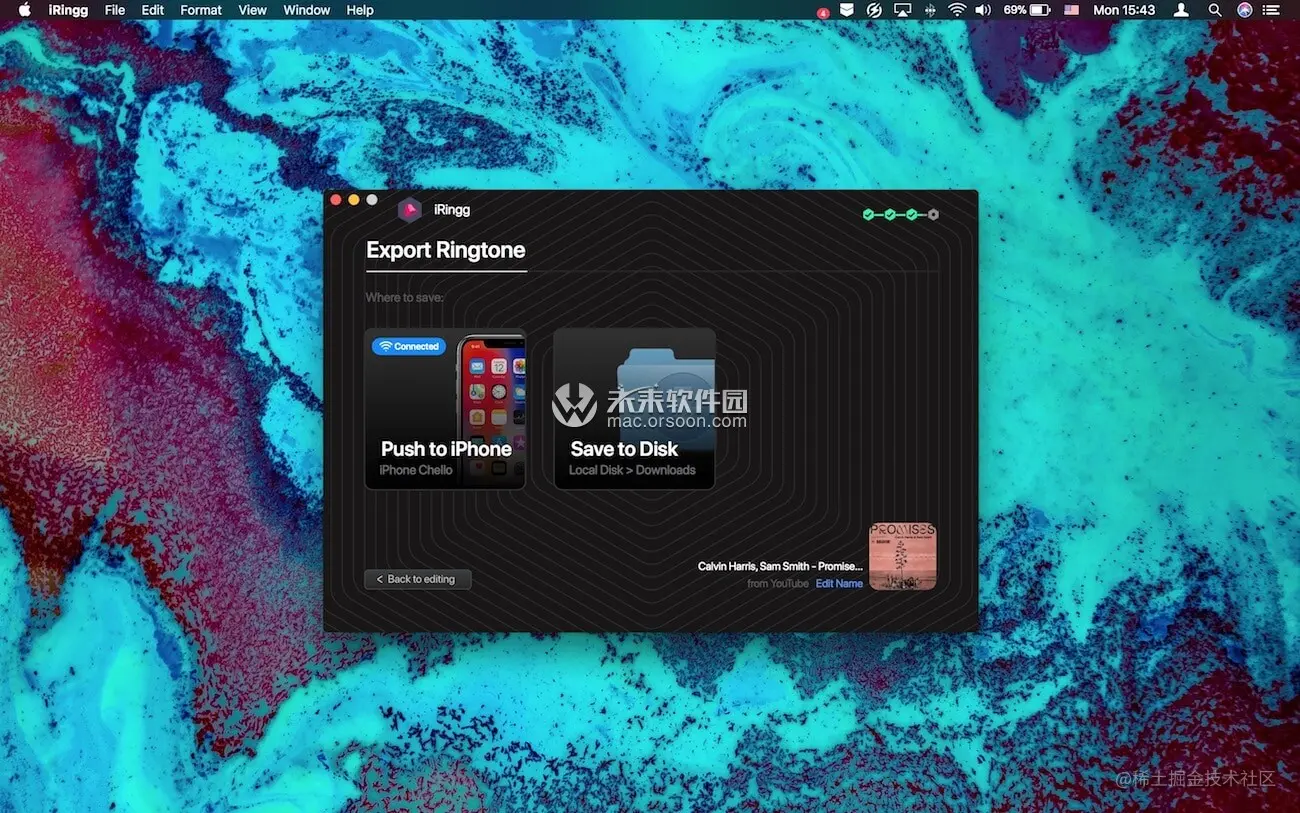Viewport: 1300px width, 813px height.
Task: Click the grey gear step in progress indicator
Action: click(933, 214)
